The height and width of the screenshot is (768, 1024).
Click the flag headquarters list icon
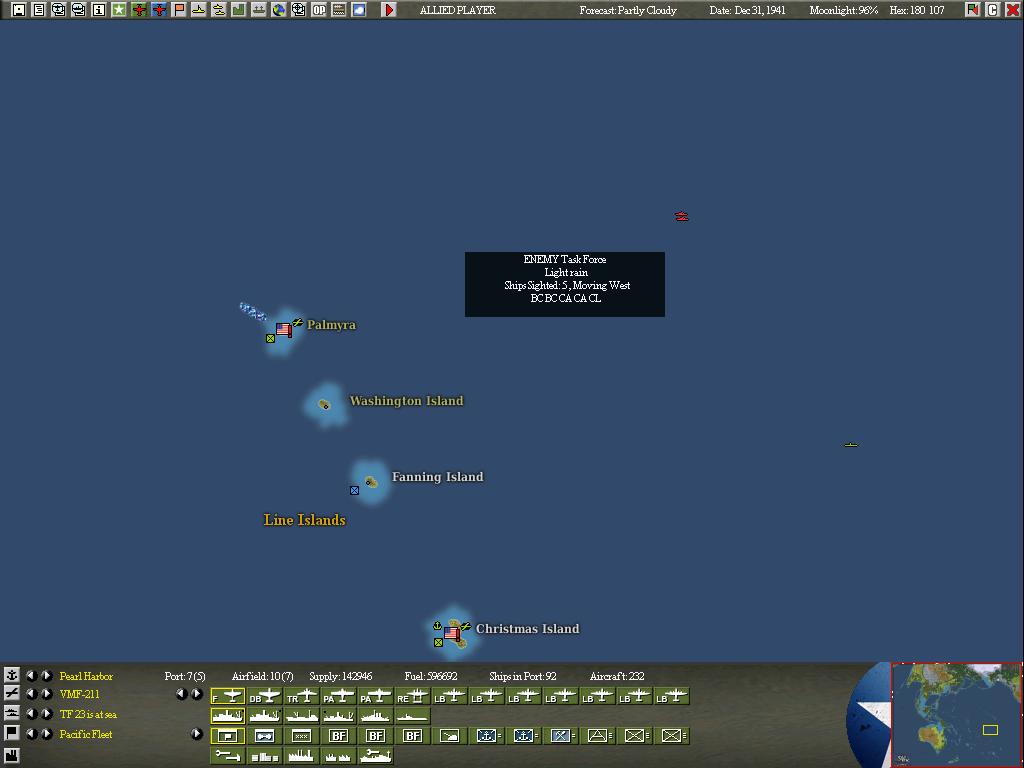pos(12,733)
